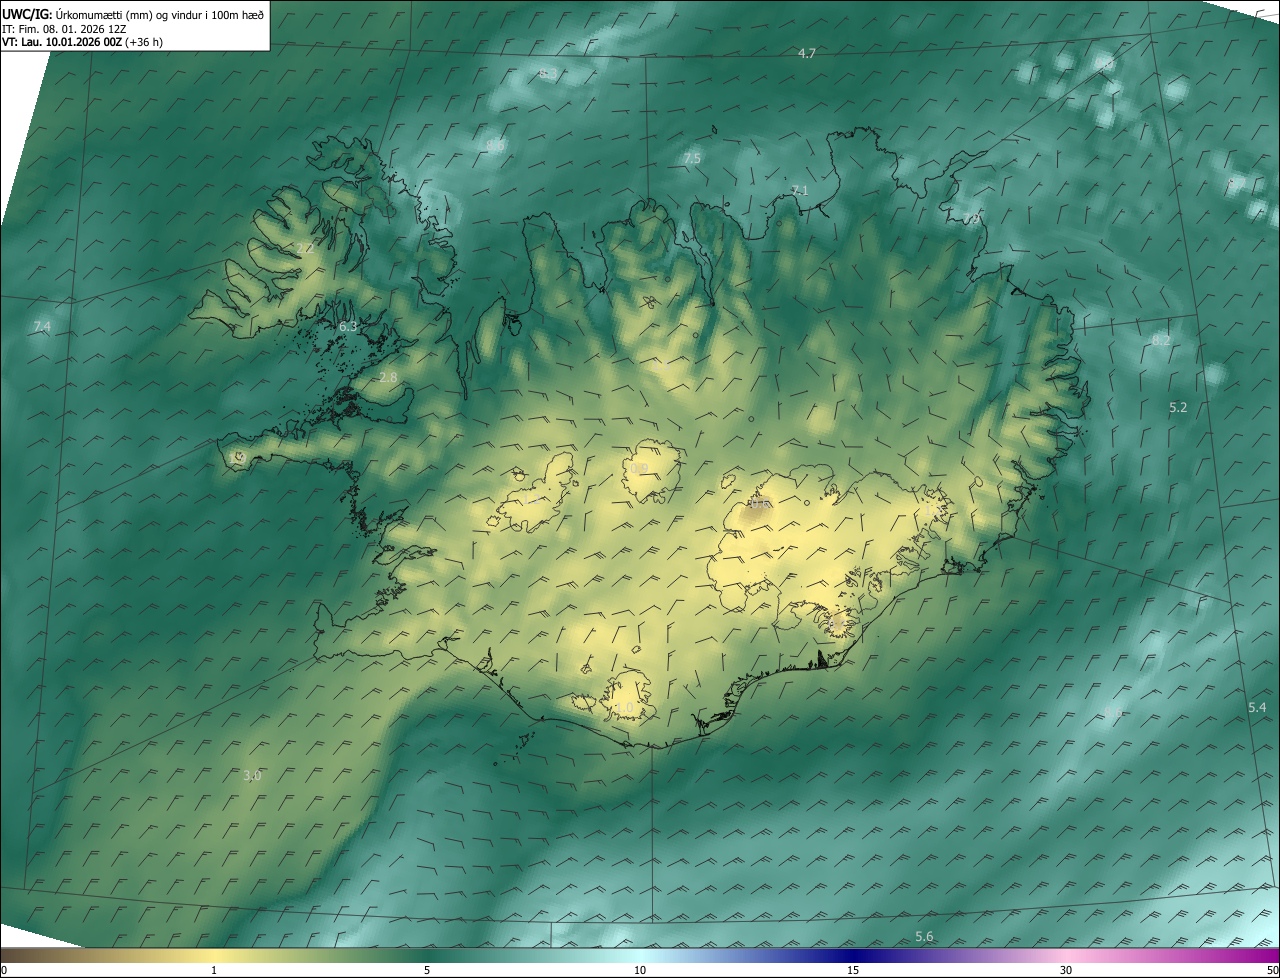This screenshot has width=1280, height=978.
Task: Click the 7.5 value label on the map
Action: (x=692, y=159)
